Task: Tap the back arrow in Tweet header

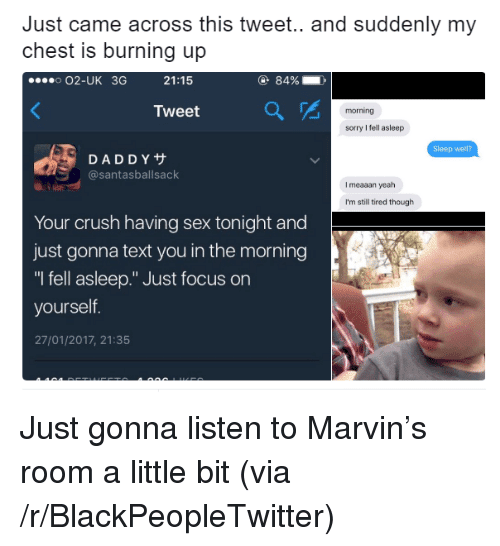Action: coord(36,111)
